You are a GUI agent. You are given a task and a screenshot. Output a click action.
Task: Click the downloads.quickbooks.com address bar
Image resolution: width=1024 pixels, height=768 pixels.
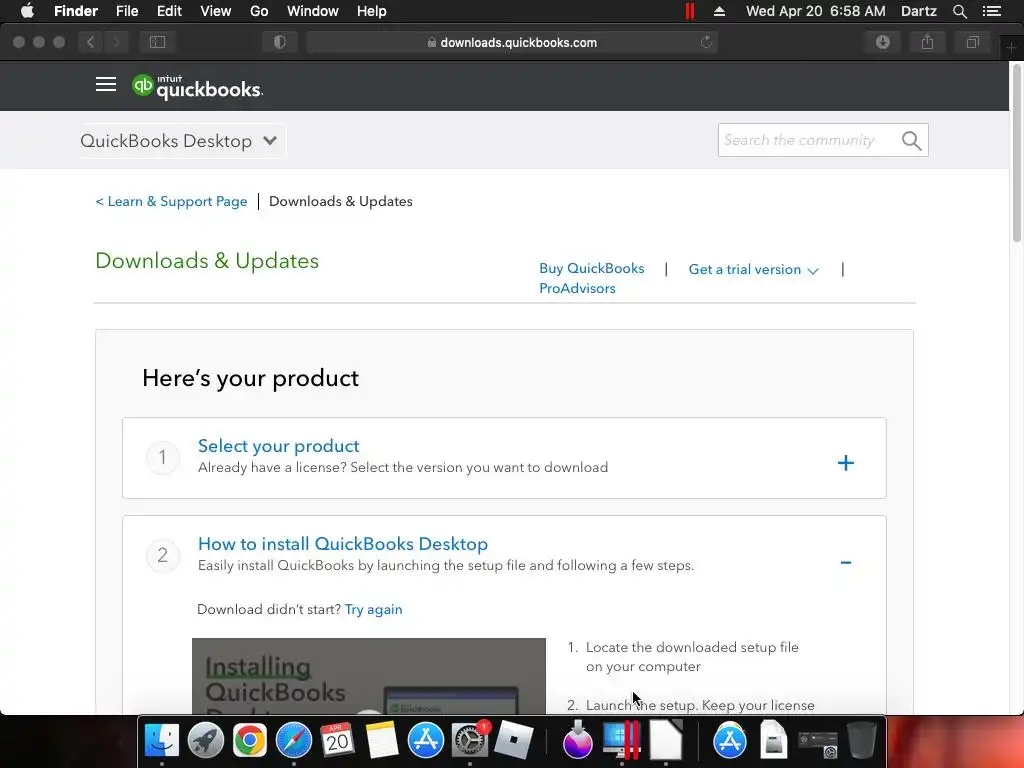[x=511, y=42]
